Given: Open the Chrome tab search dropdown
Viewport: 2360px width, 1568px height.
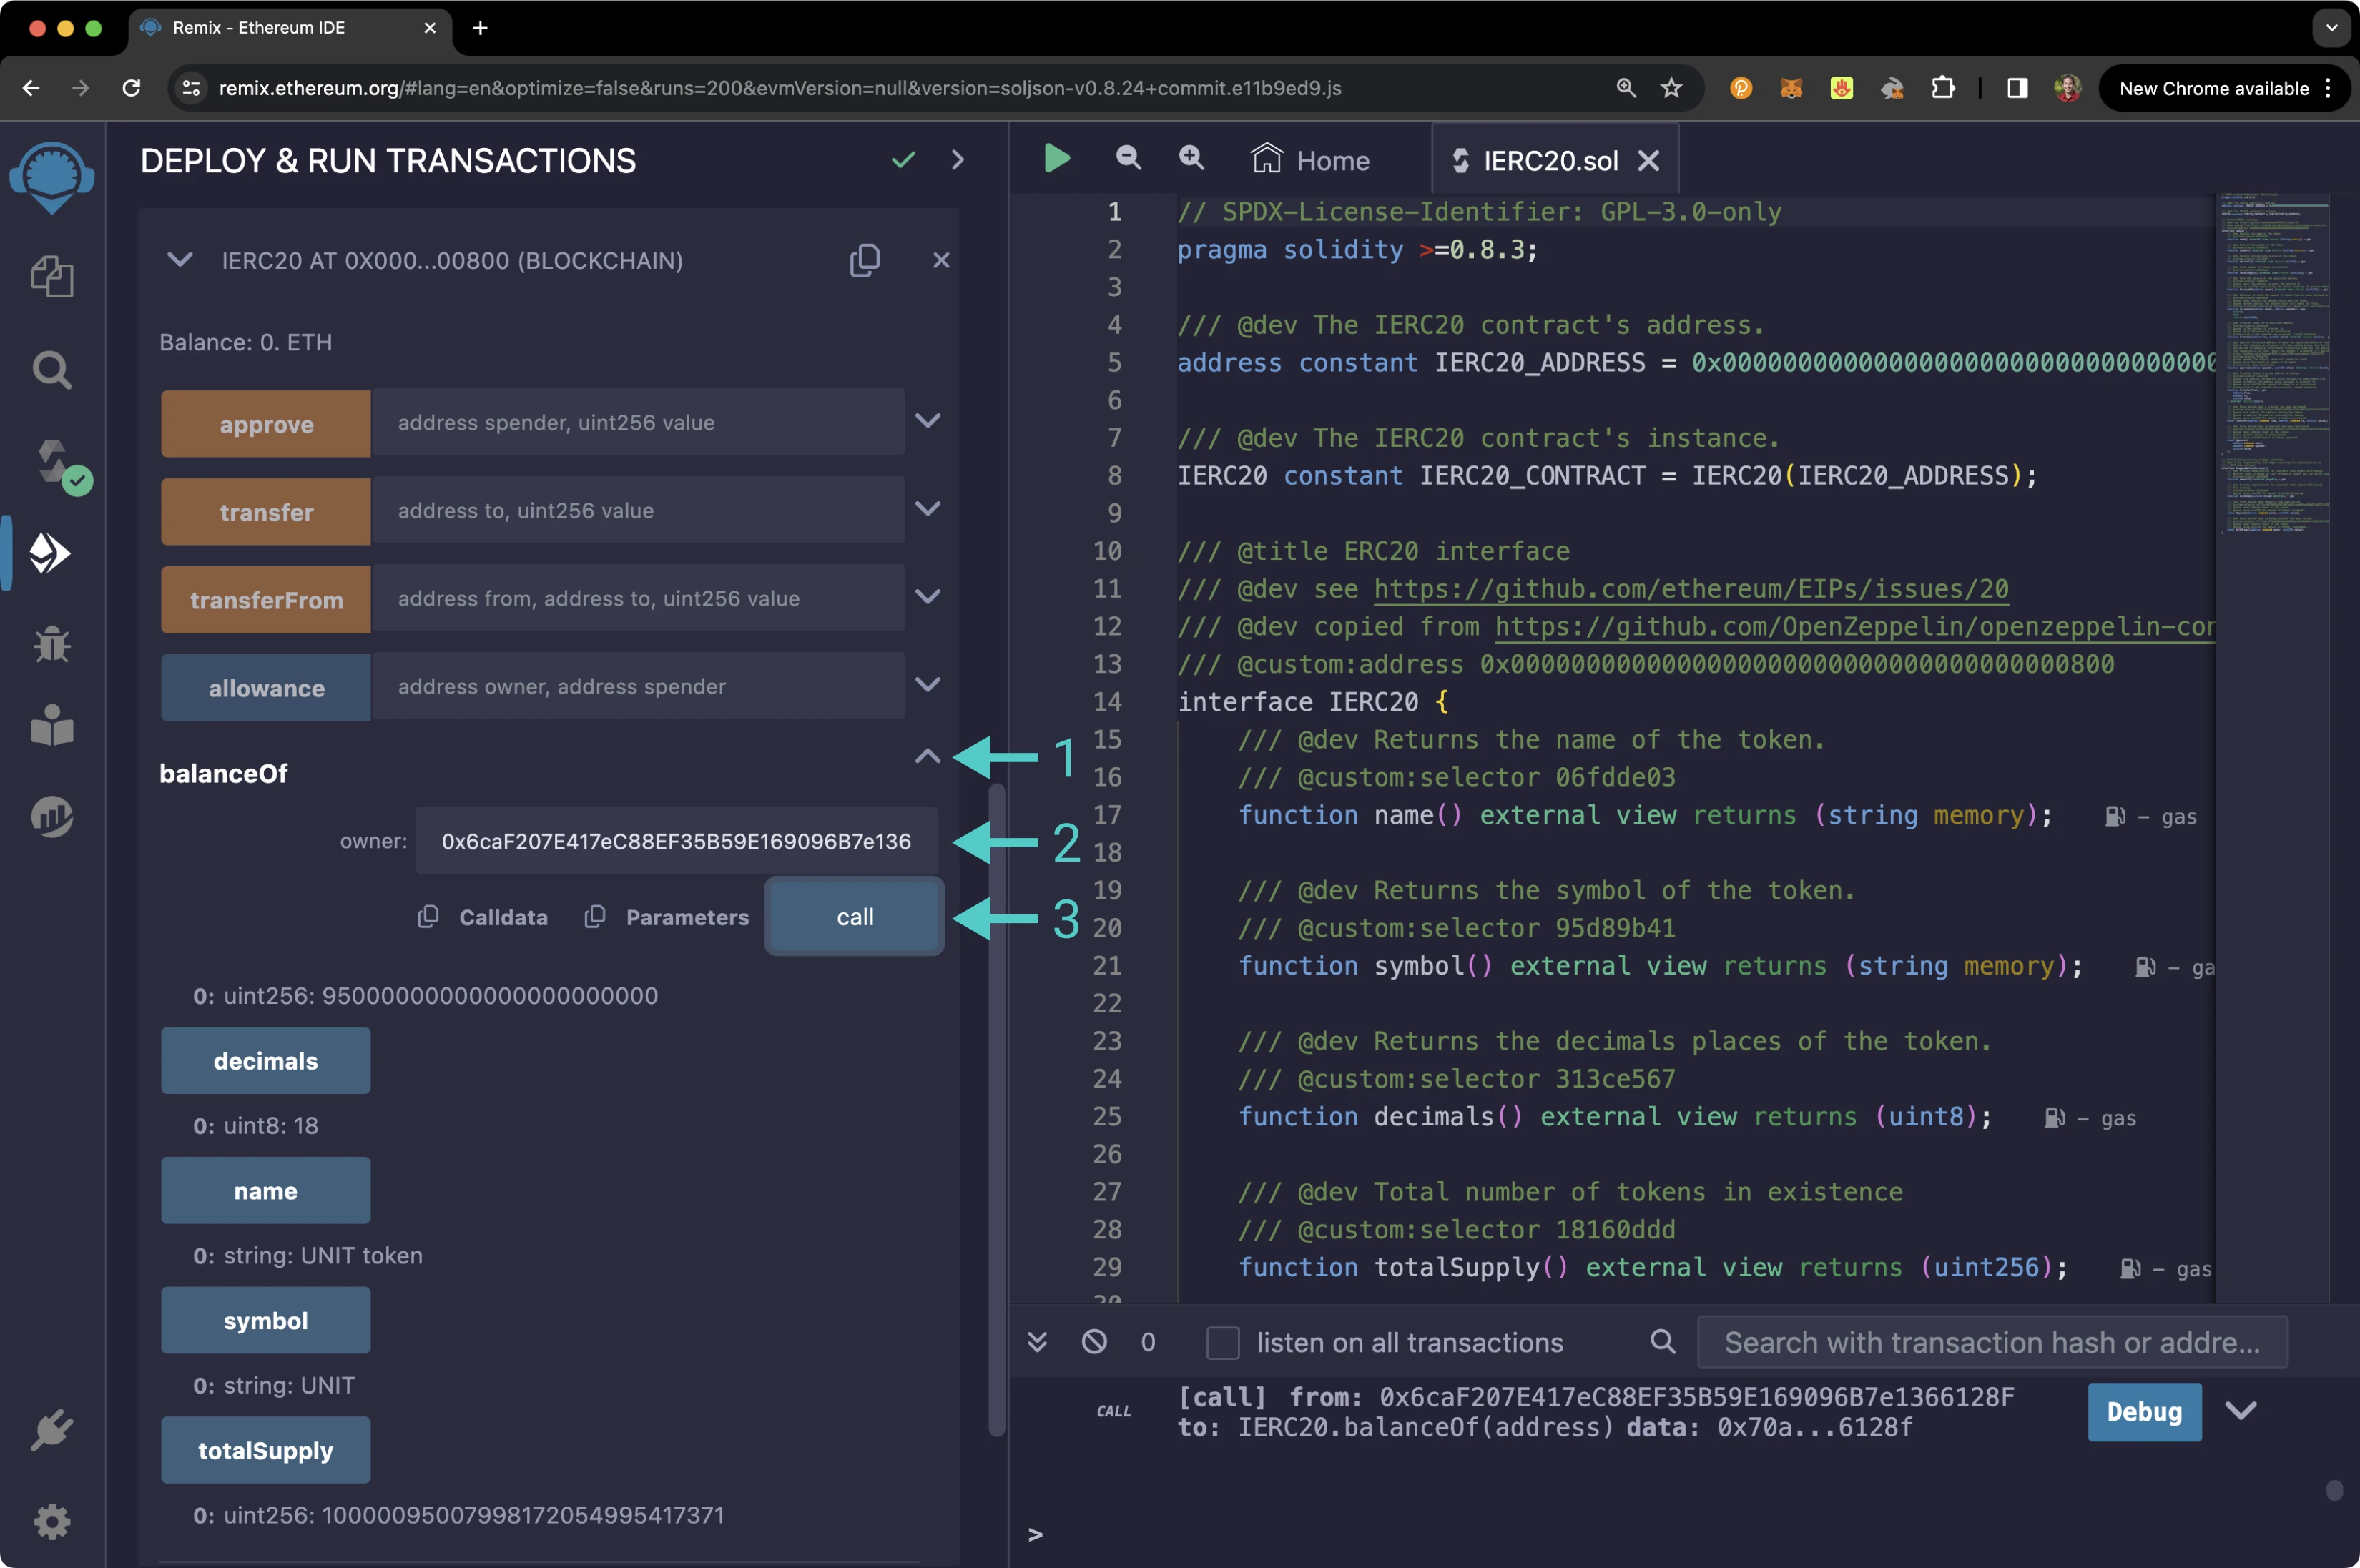Looking at the screenshot, I should 2331,28.
